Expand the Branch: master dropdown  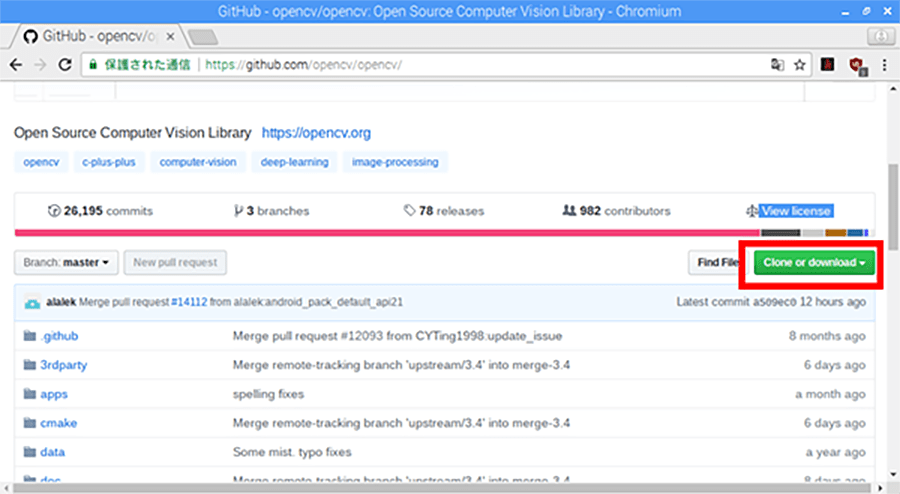click(x=66, y=263)
